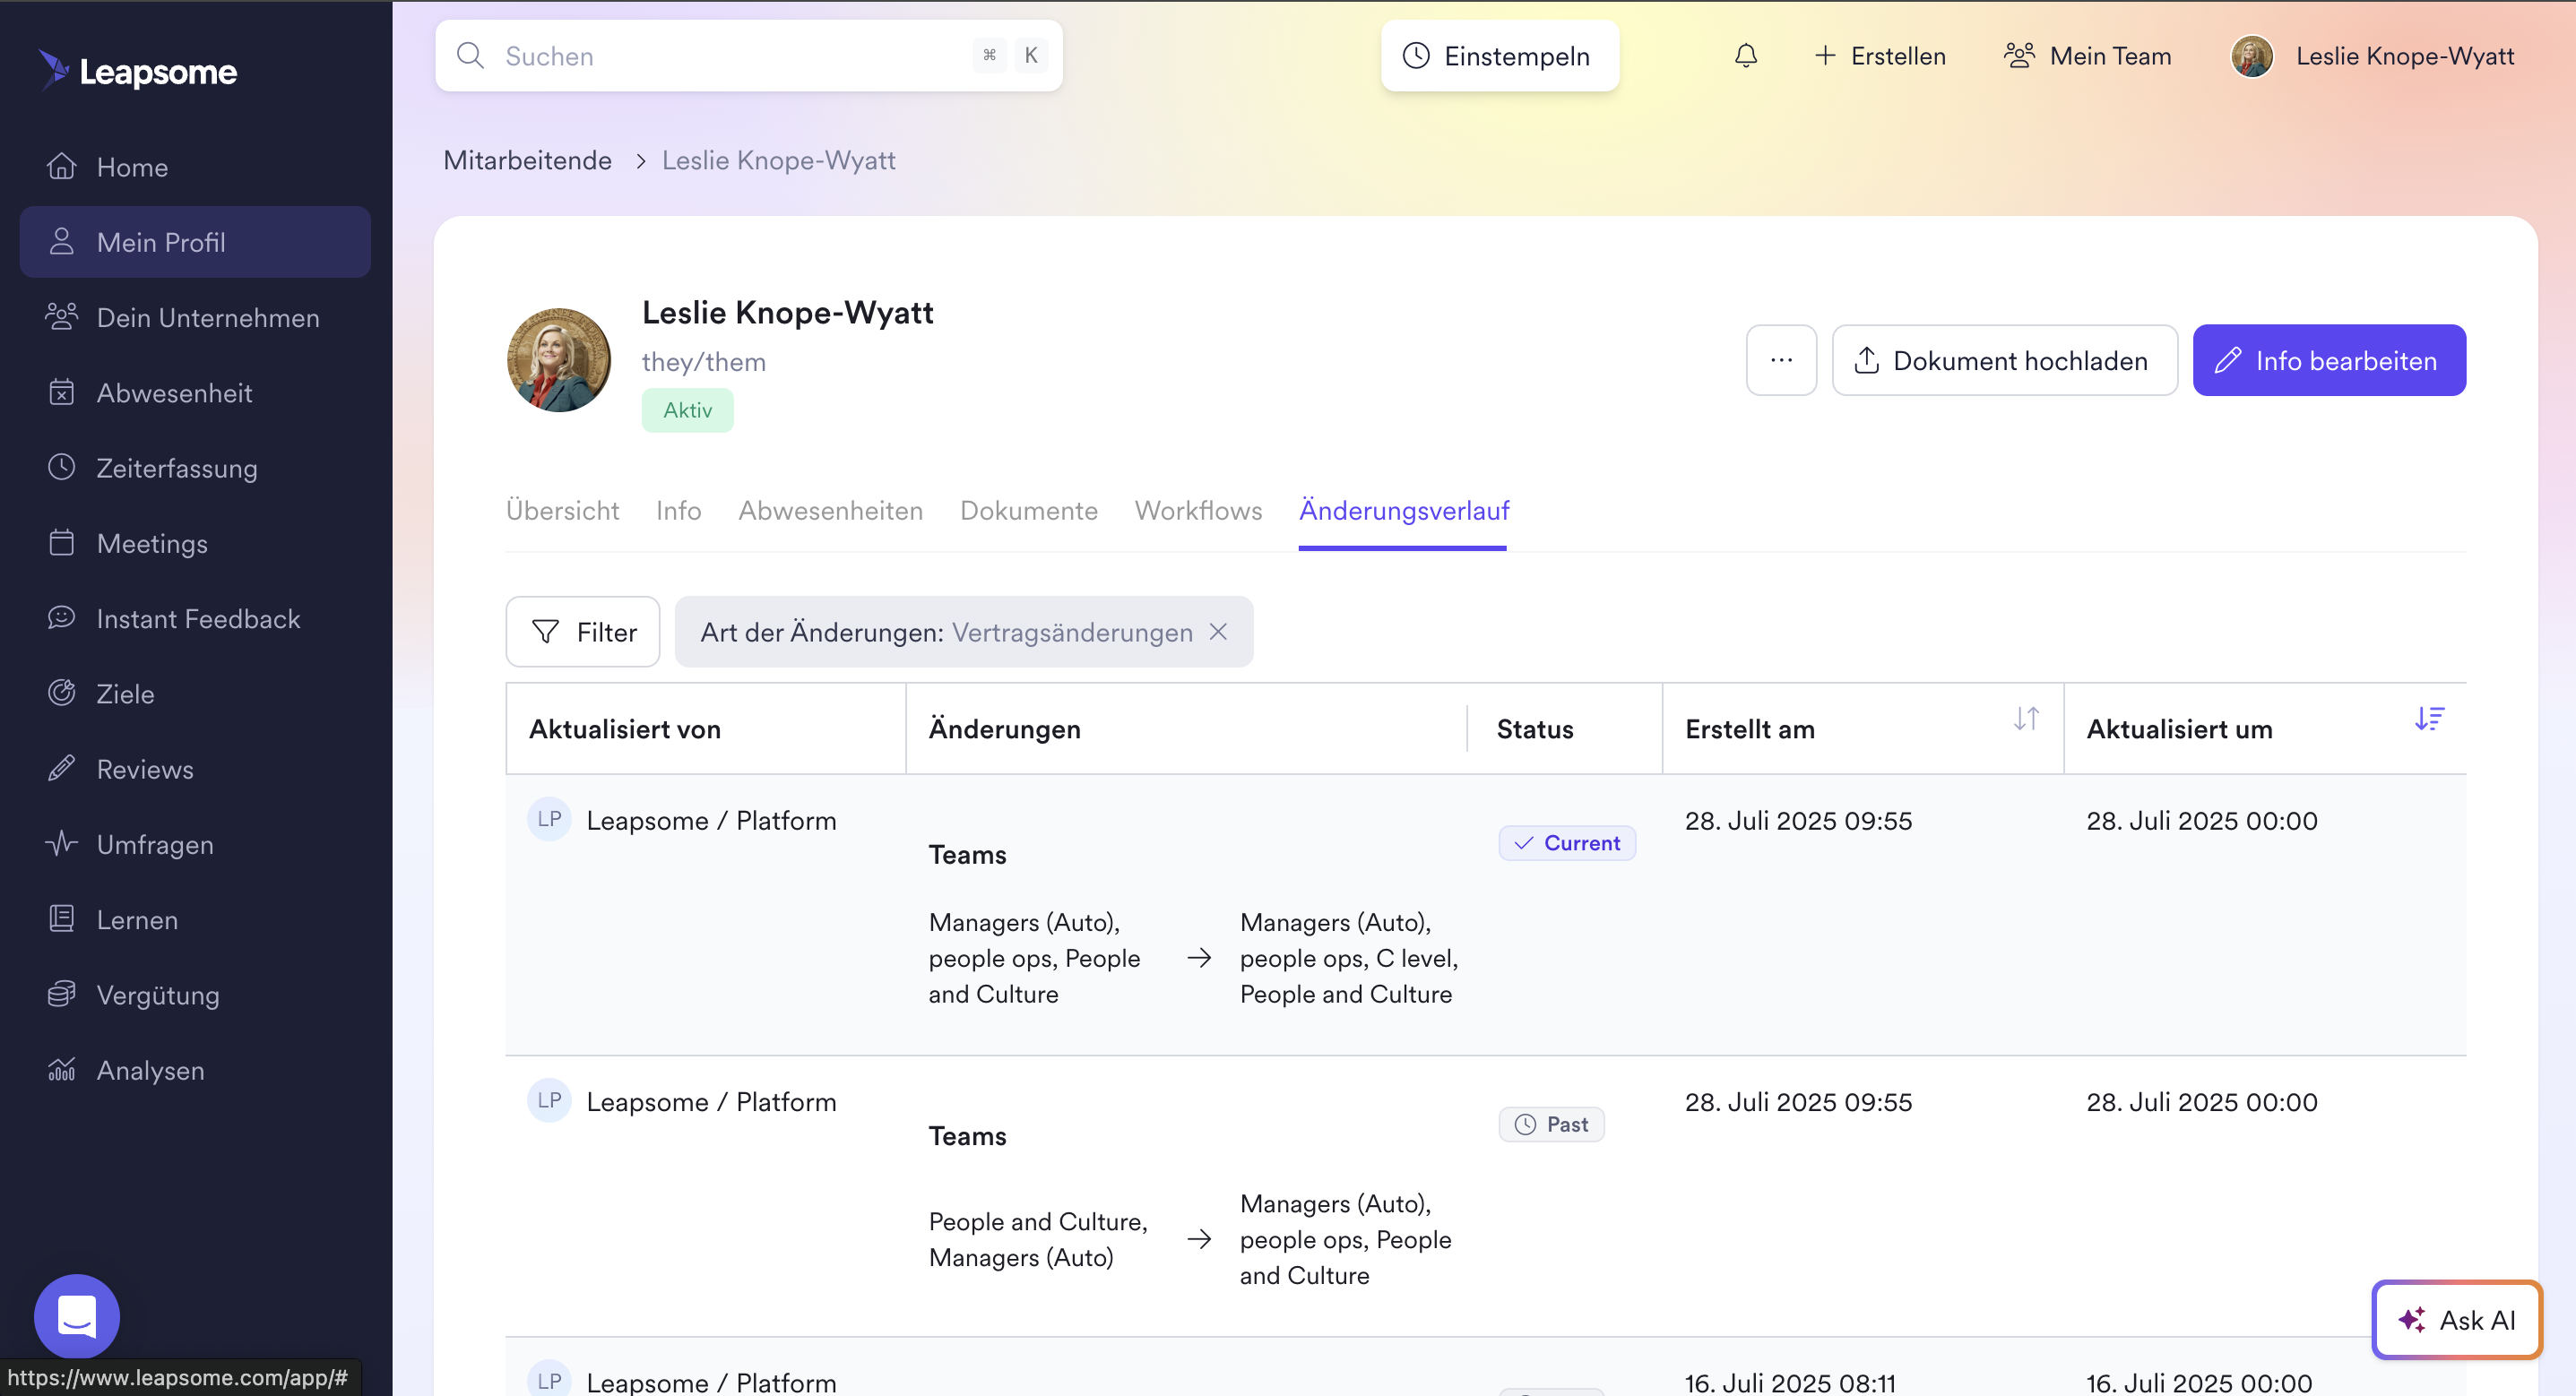
Task: Go to Vergütung in the sidebar
Action: point(158,995)
